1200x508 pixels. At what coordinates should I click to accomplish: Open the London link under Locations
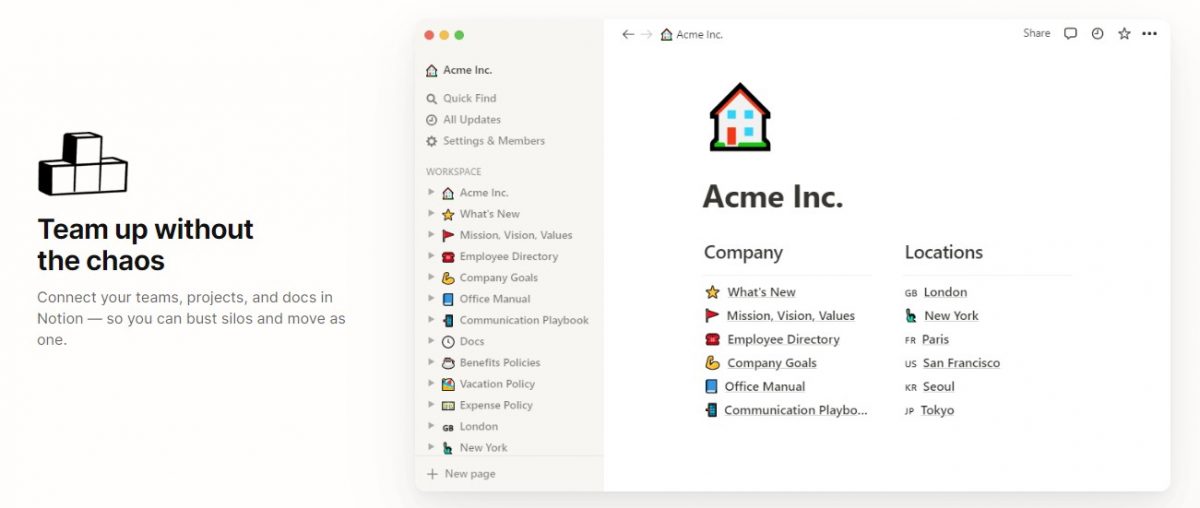point(945,292)
